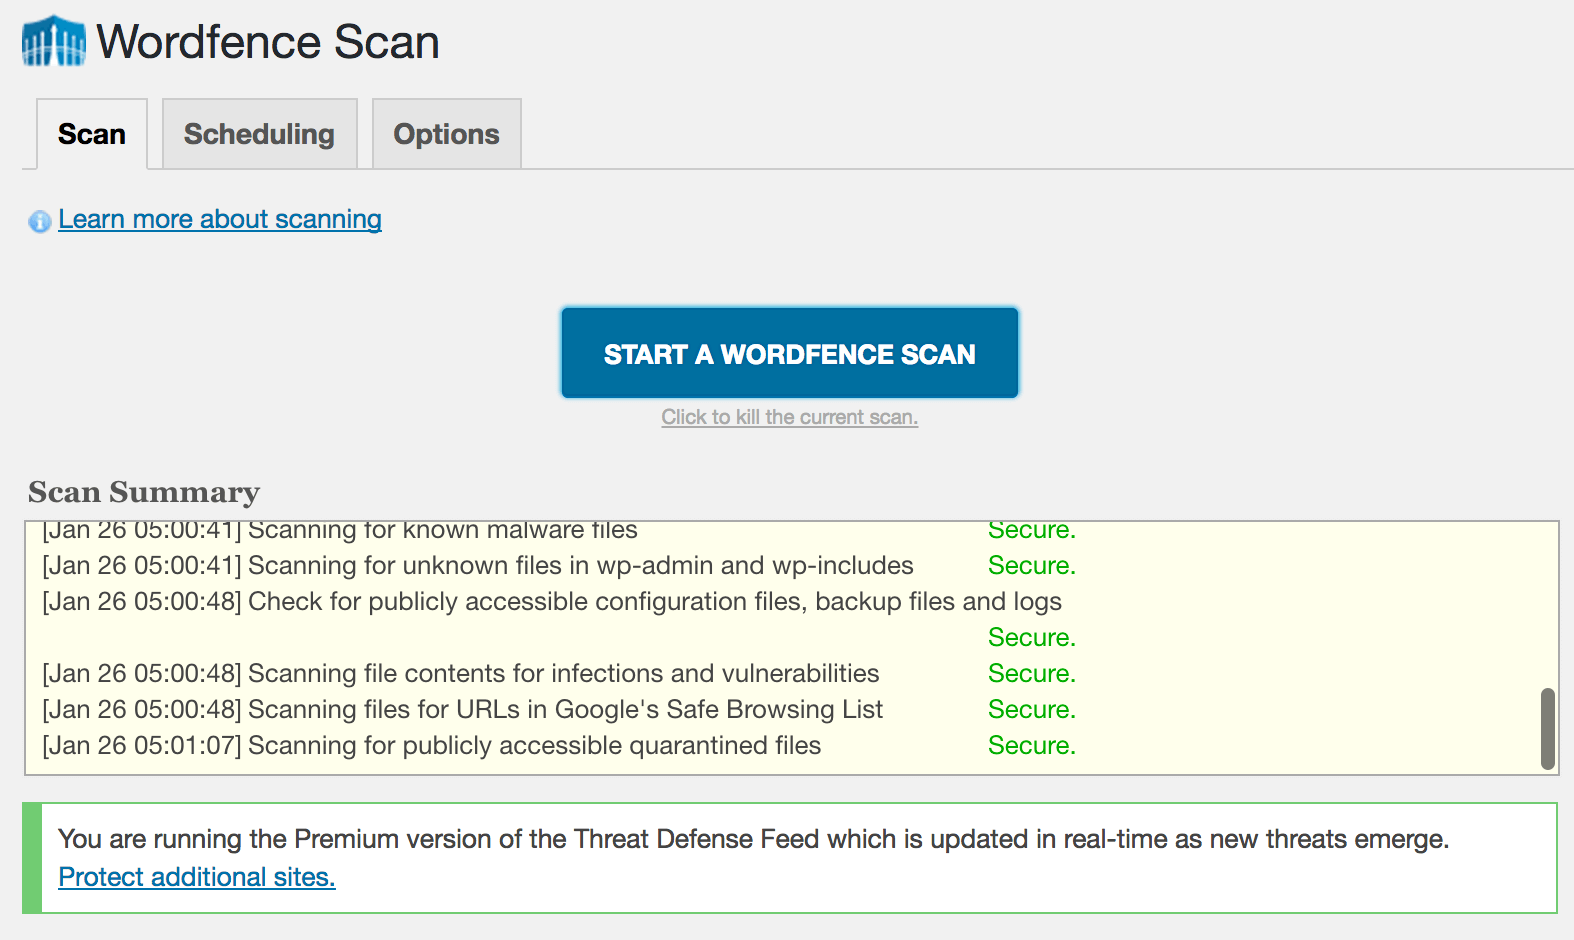Switch to the Scan tab
This screenshot has width=1574, height=940.
(x=92, y=134)
